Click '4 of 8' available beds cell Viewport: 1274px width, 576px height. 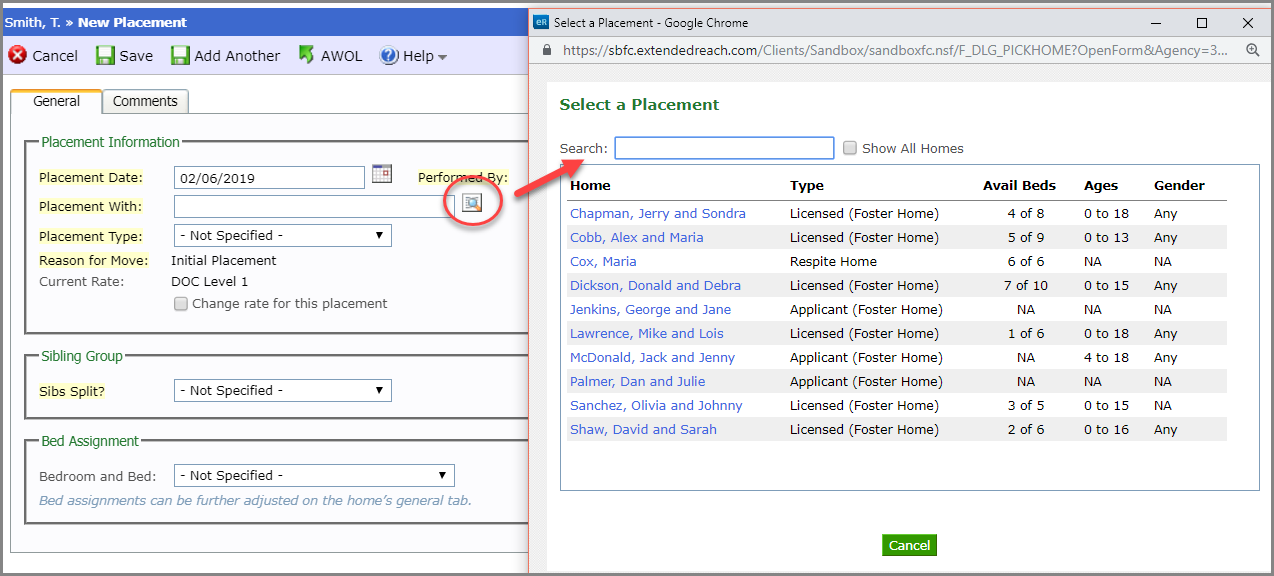(x=1025, y=213)
